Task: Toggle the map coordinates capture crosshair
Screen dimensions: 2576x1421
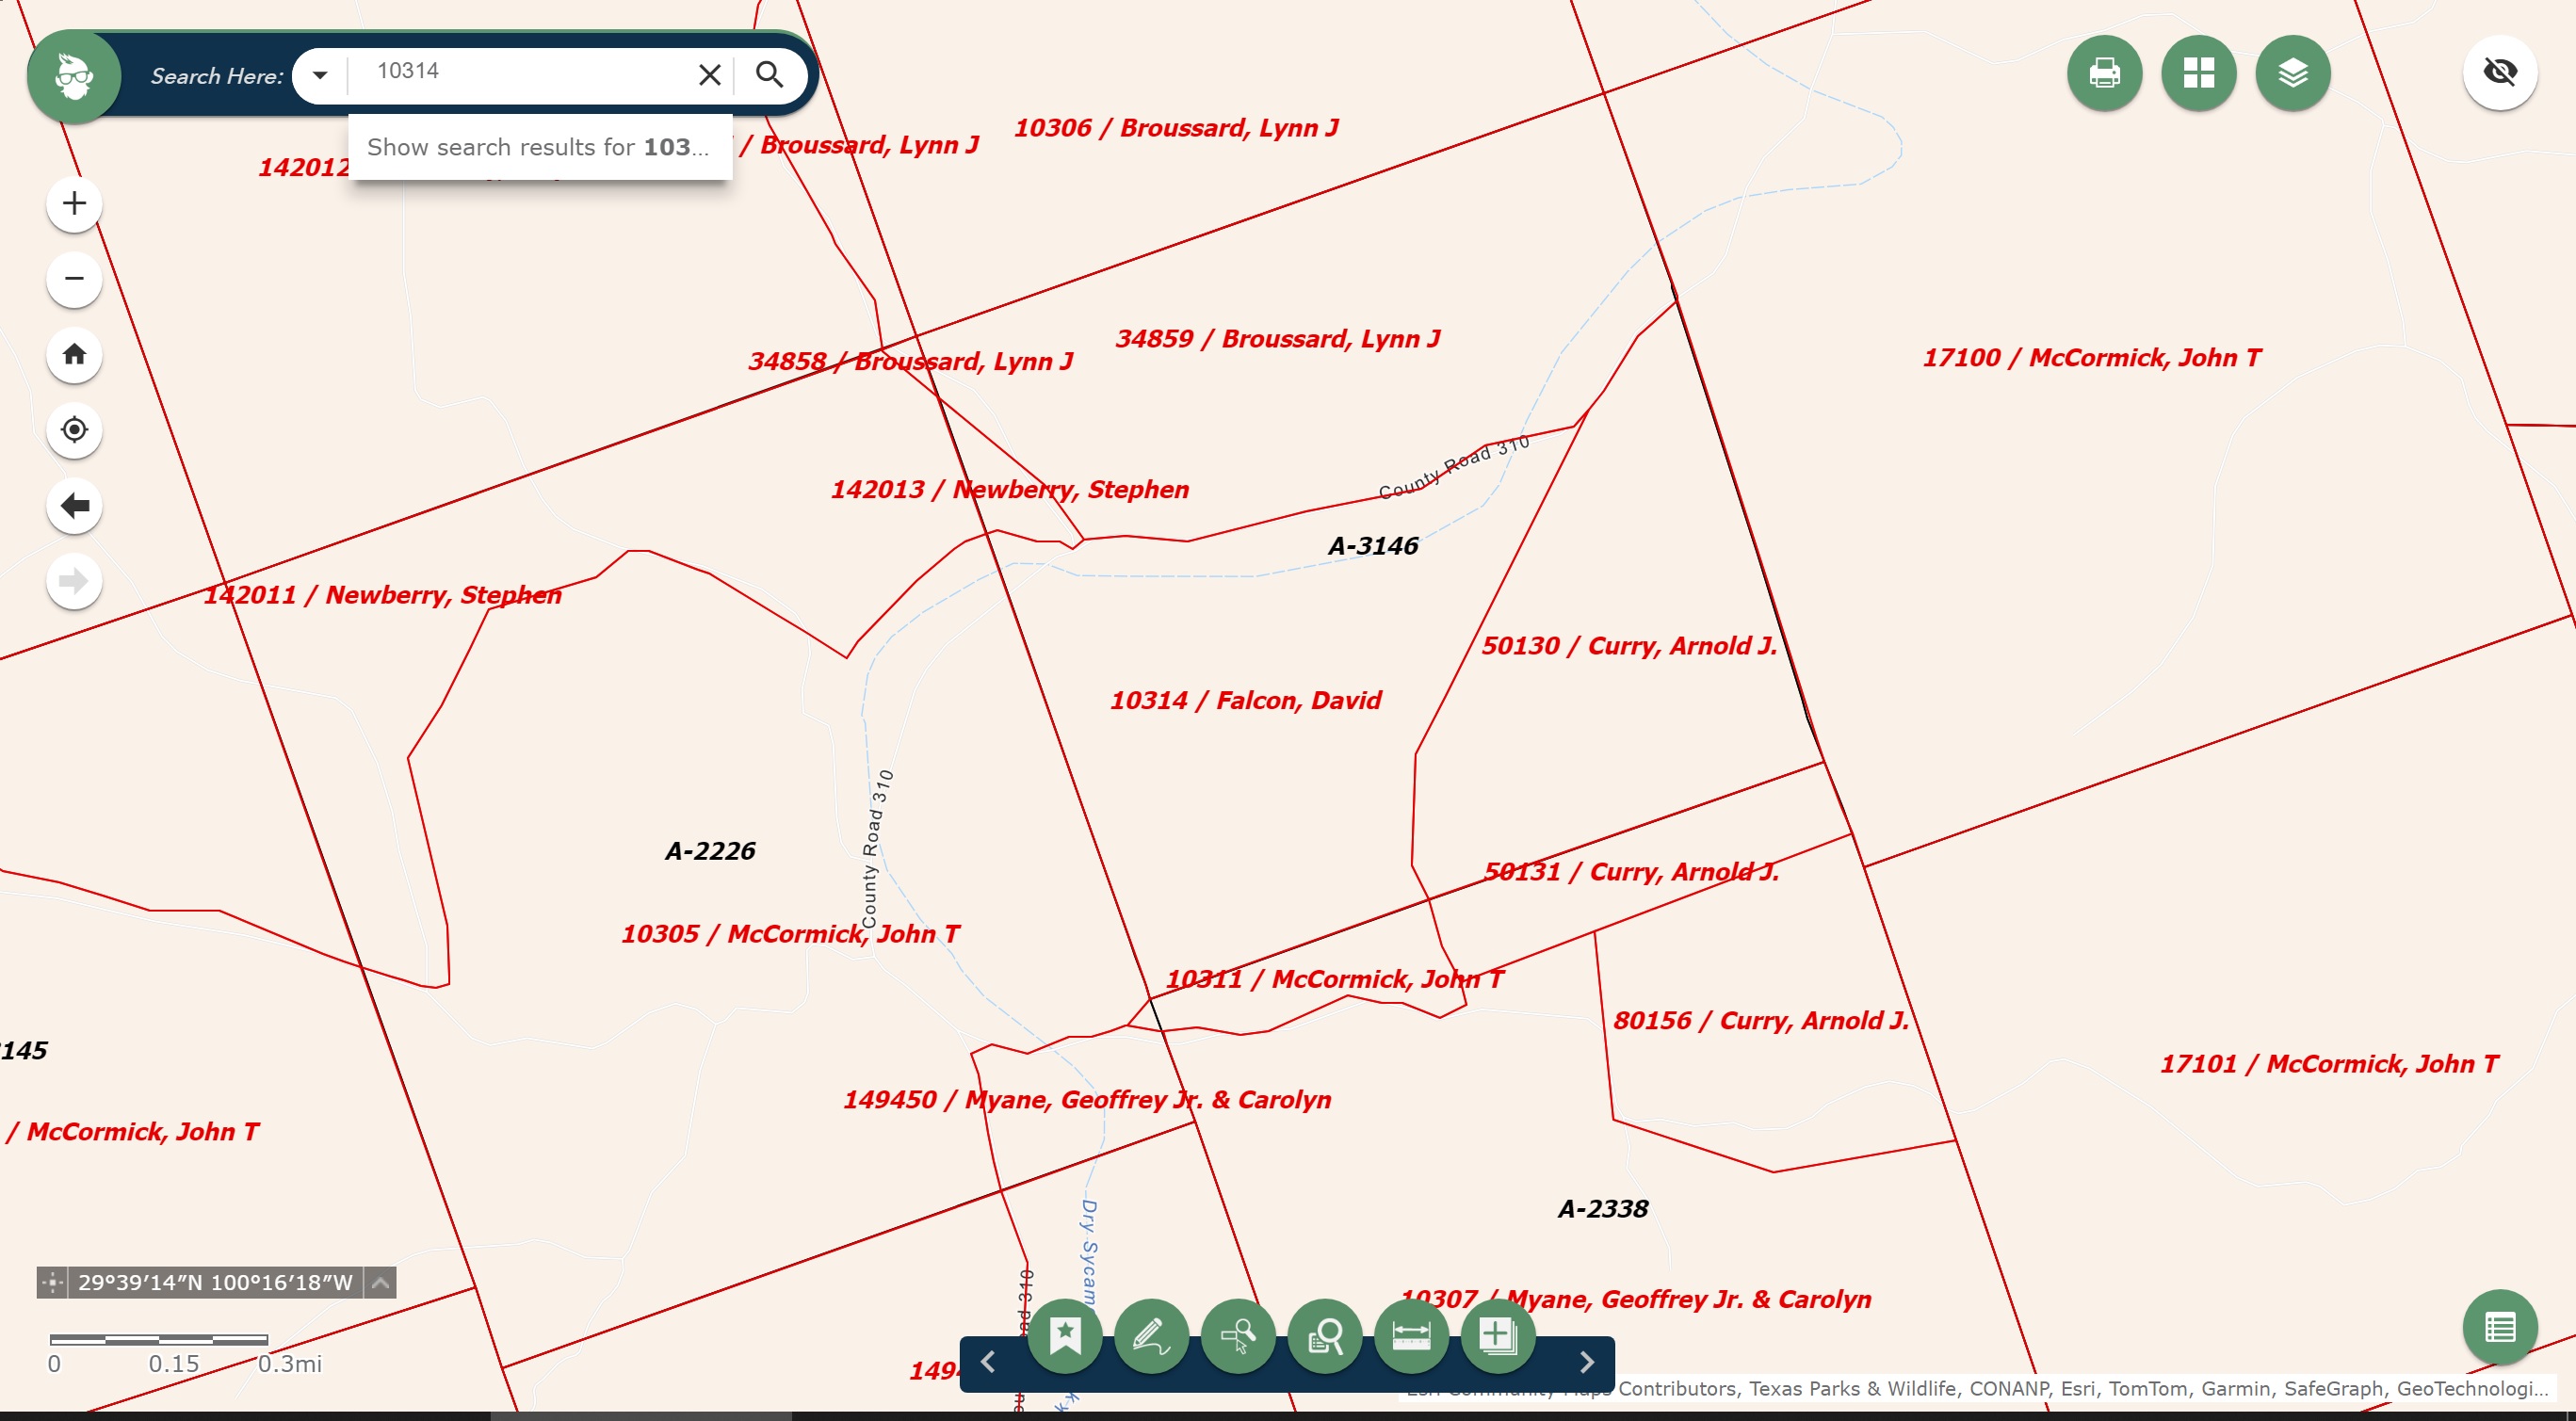Action: (x=52, y=1282)
